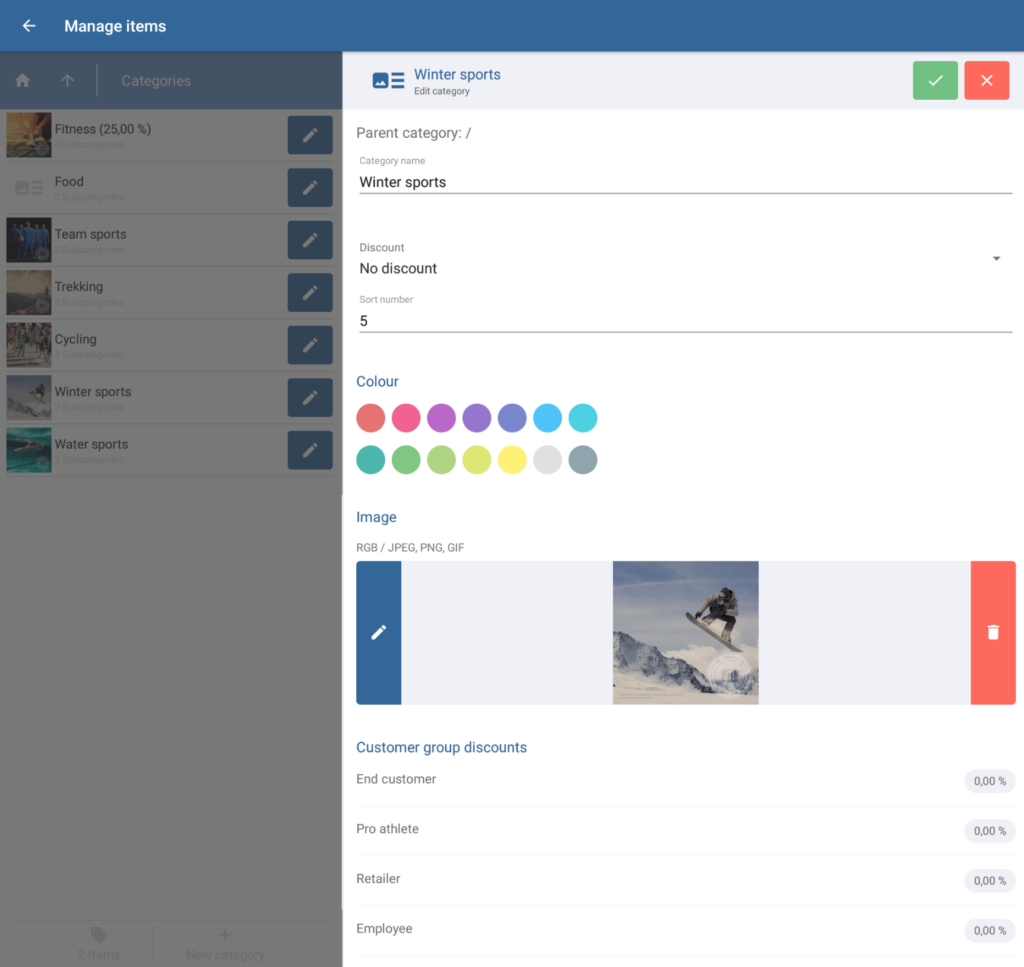The width and height of the screenshot is (1024, 967).
Task: Click the pencil icon next to Trekking
Action: pos(310,292)
